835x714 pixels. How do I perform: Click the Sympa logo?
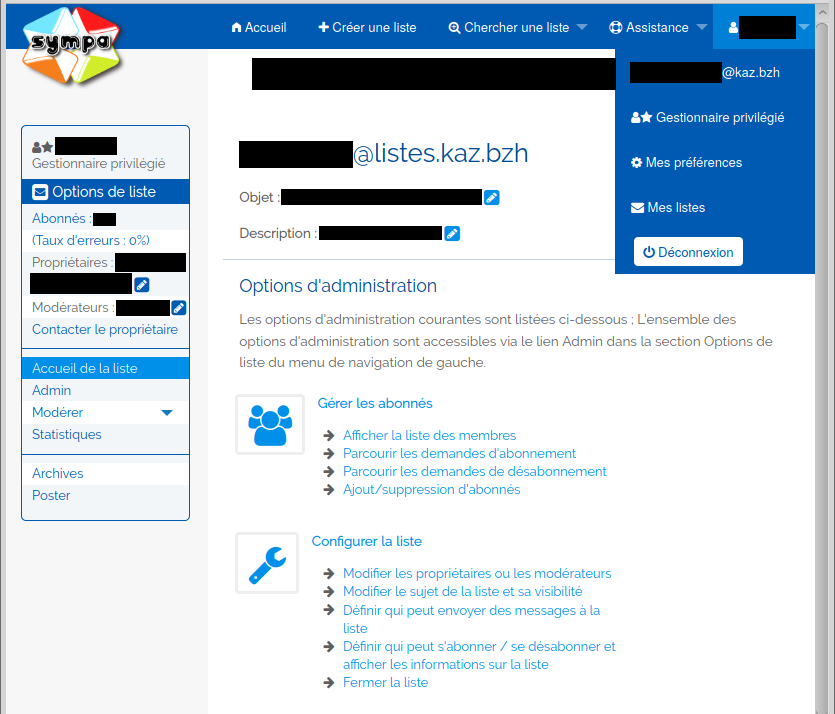[66, 46]
